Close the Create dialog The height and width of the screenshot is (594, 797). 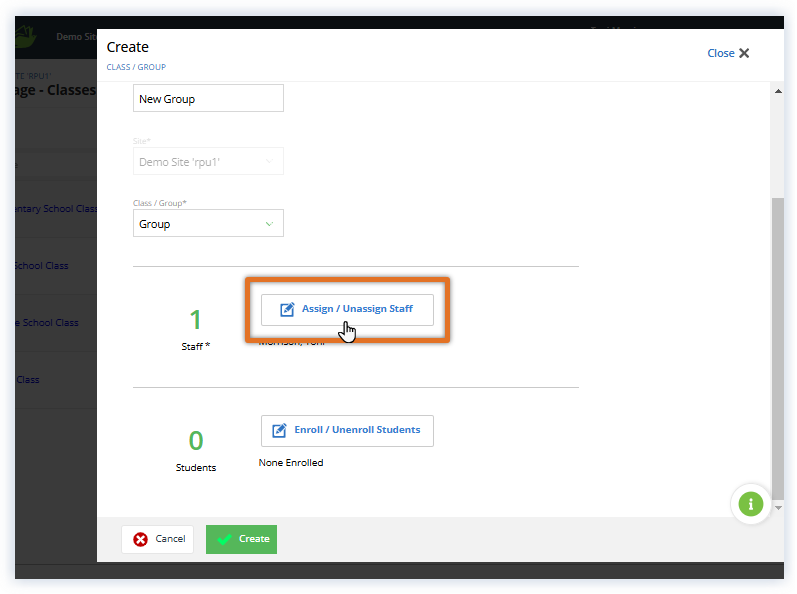(x=728, y=53)
